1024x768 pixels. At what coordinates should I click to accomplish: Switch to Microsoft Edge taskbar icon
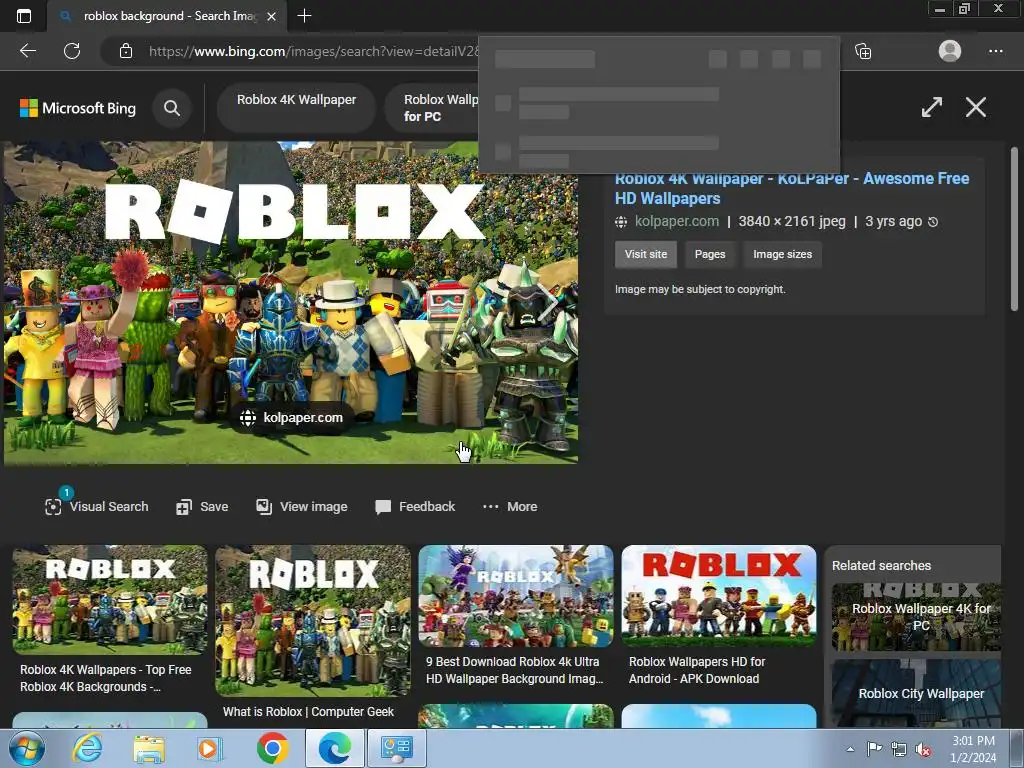point(334,748)
